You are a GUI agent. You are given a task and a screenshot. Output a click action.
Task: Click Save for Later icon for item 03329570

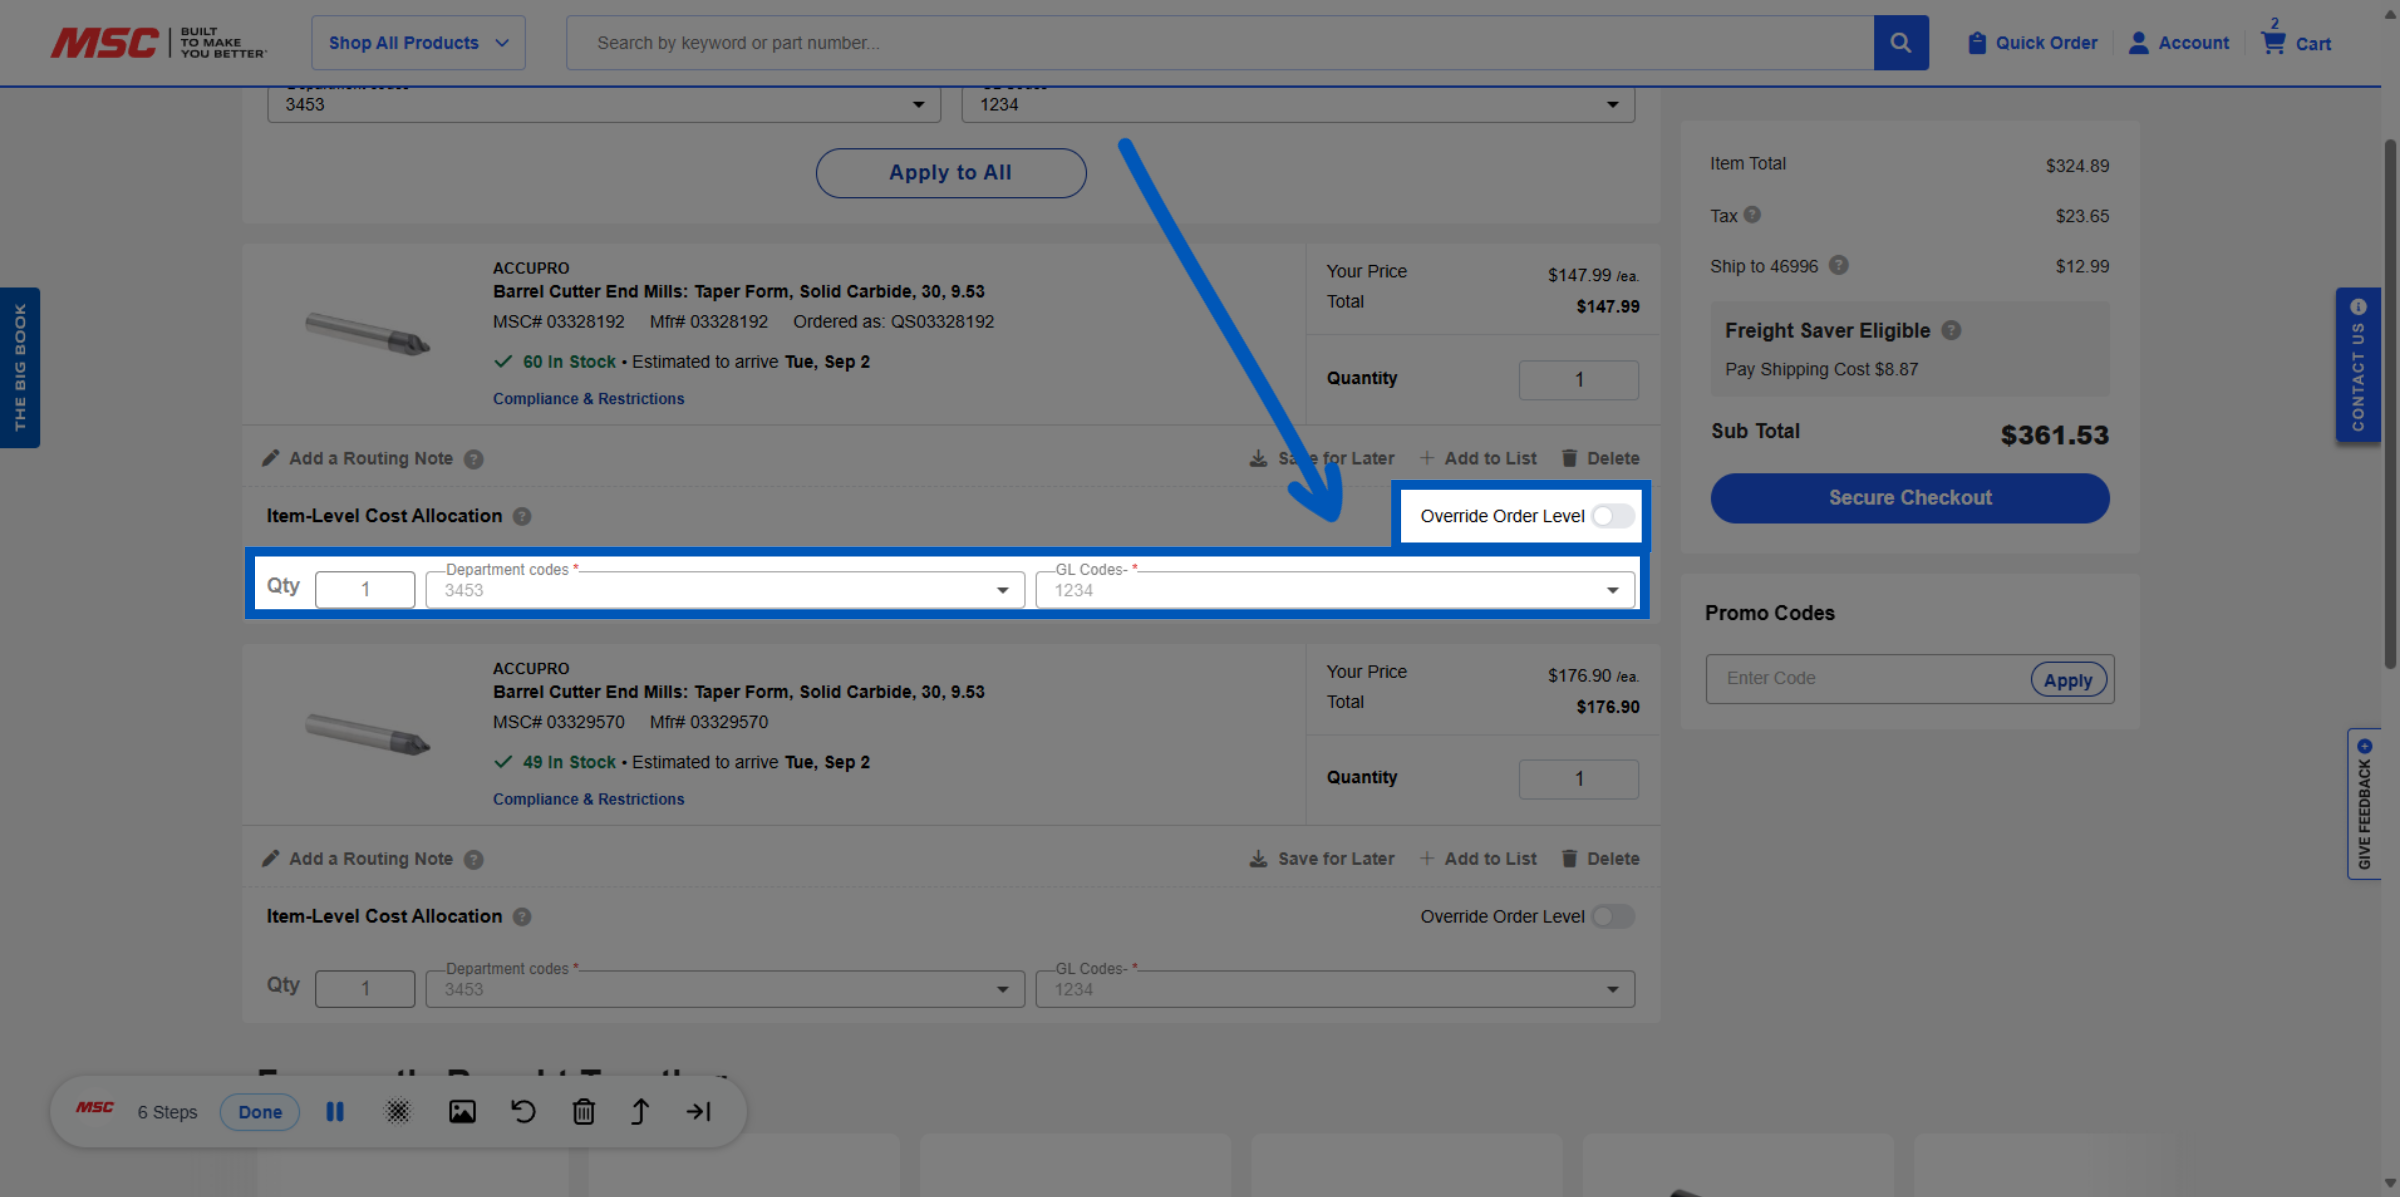point(1258,858)
